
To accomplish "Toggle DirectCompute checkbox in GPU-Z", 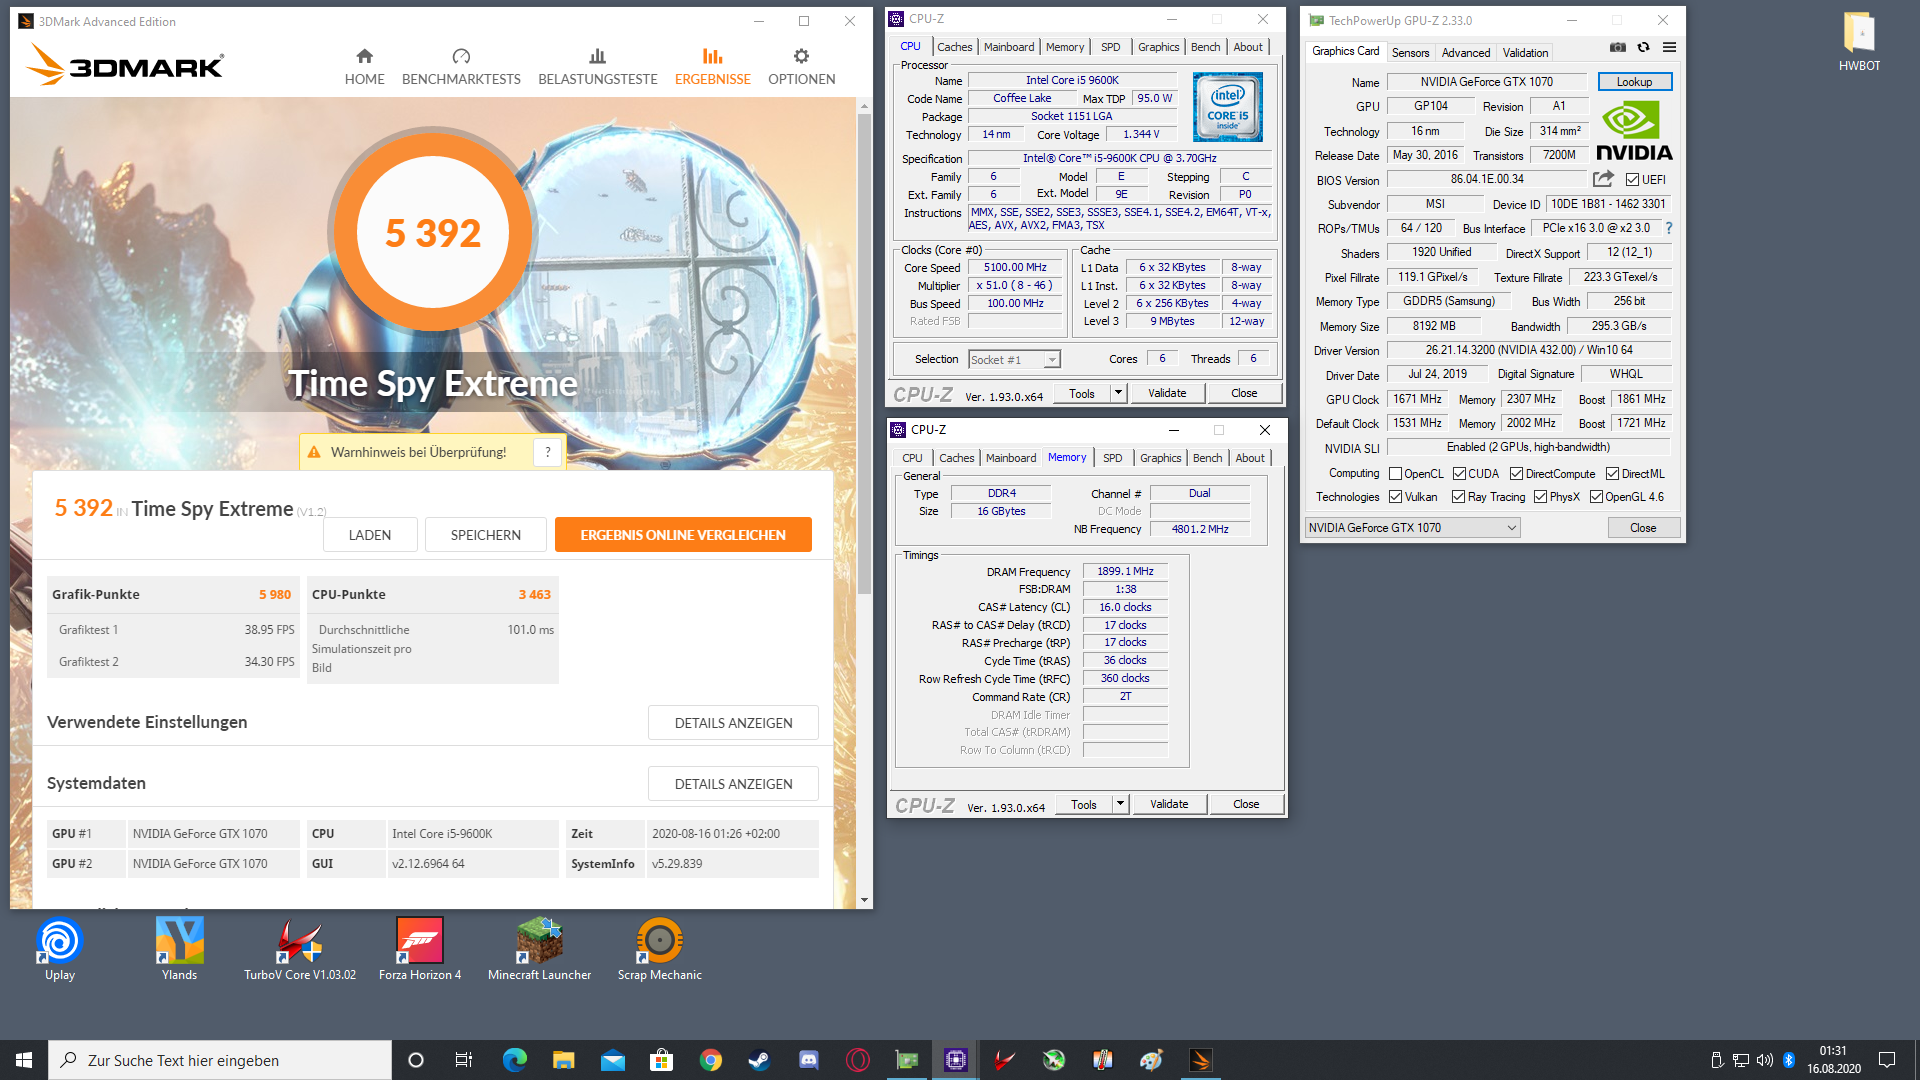I will pyautogui.click(x=1516, y=474).
